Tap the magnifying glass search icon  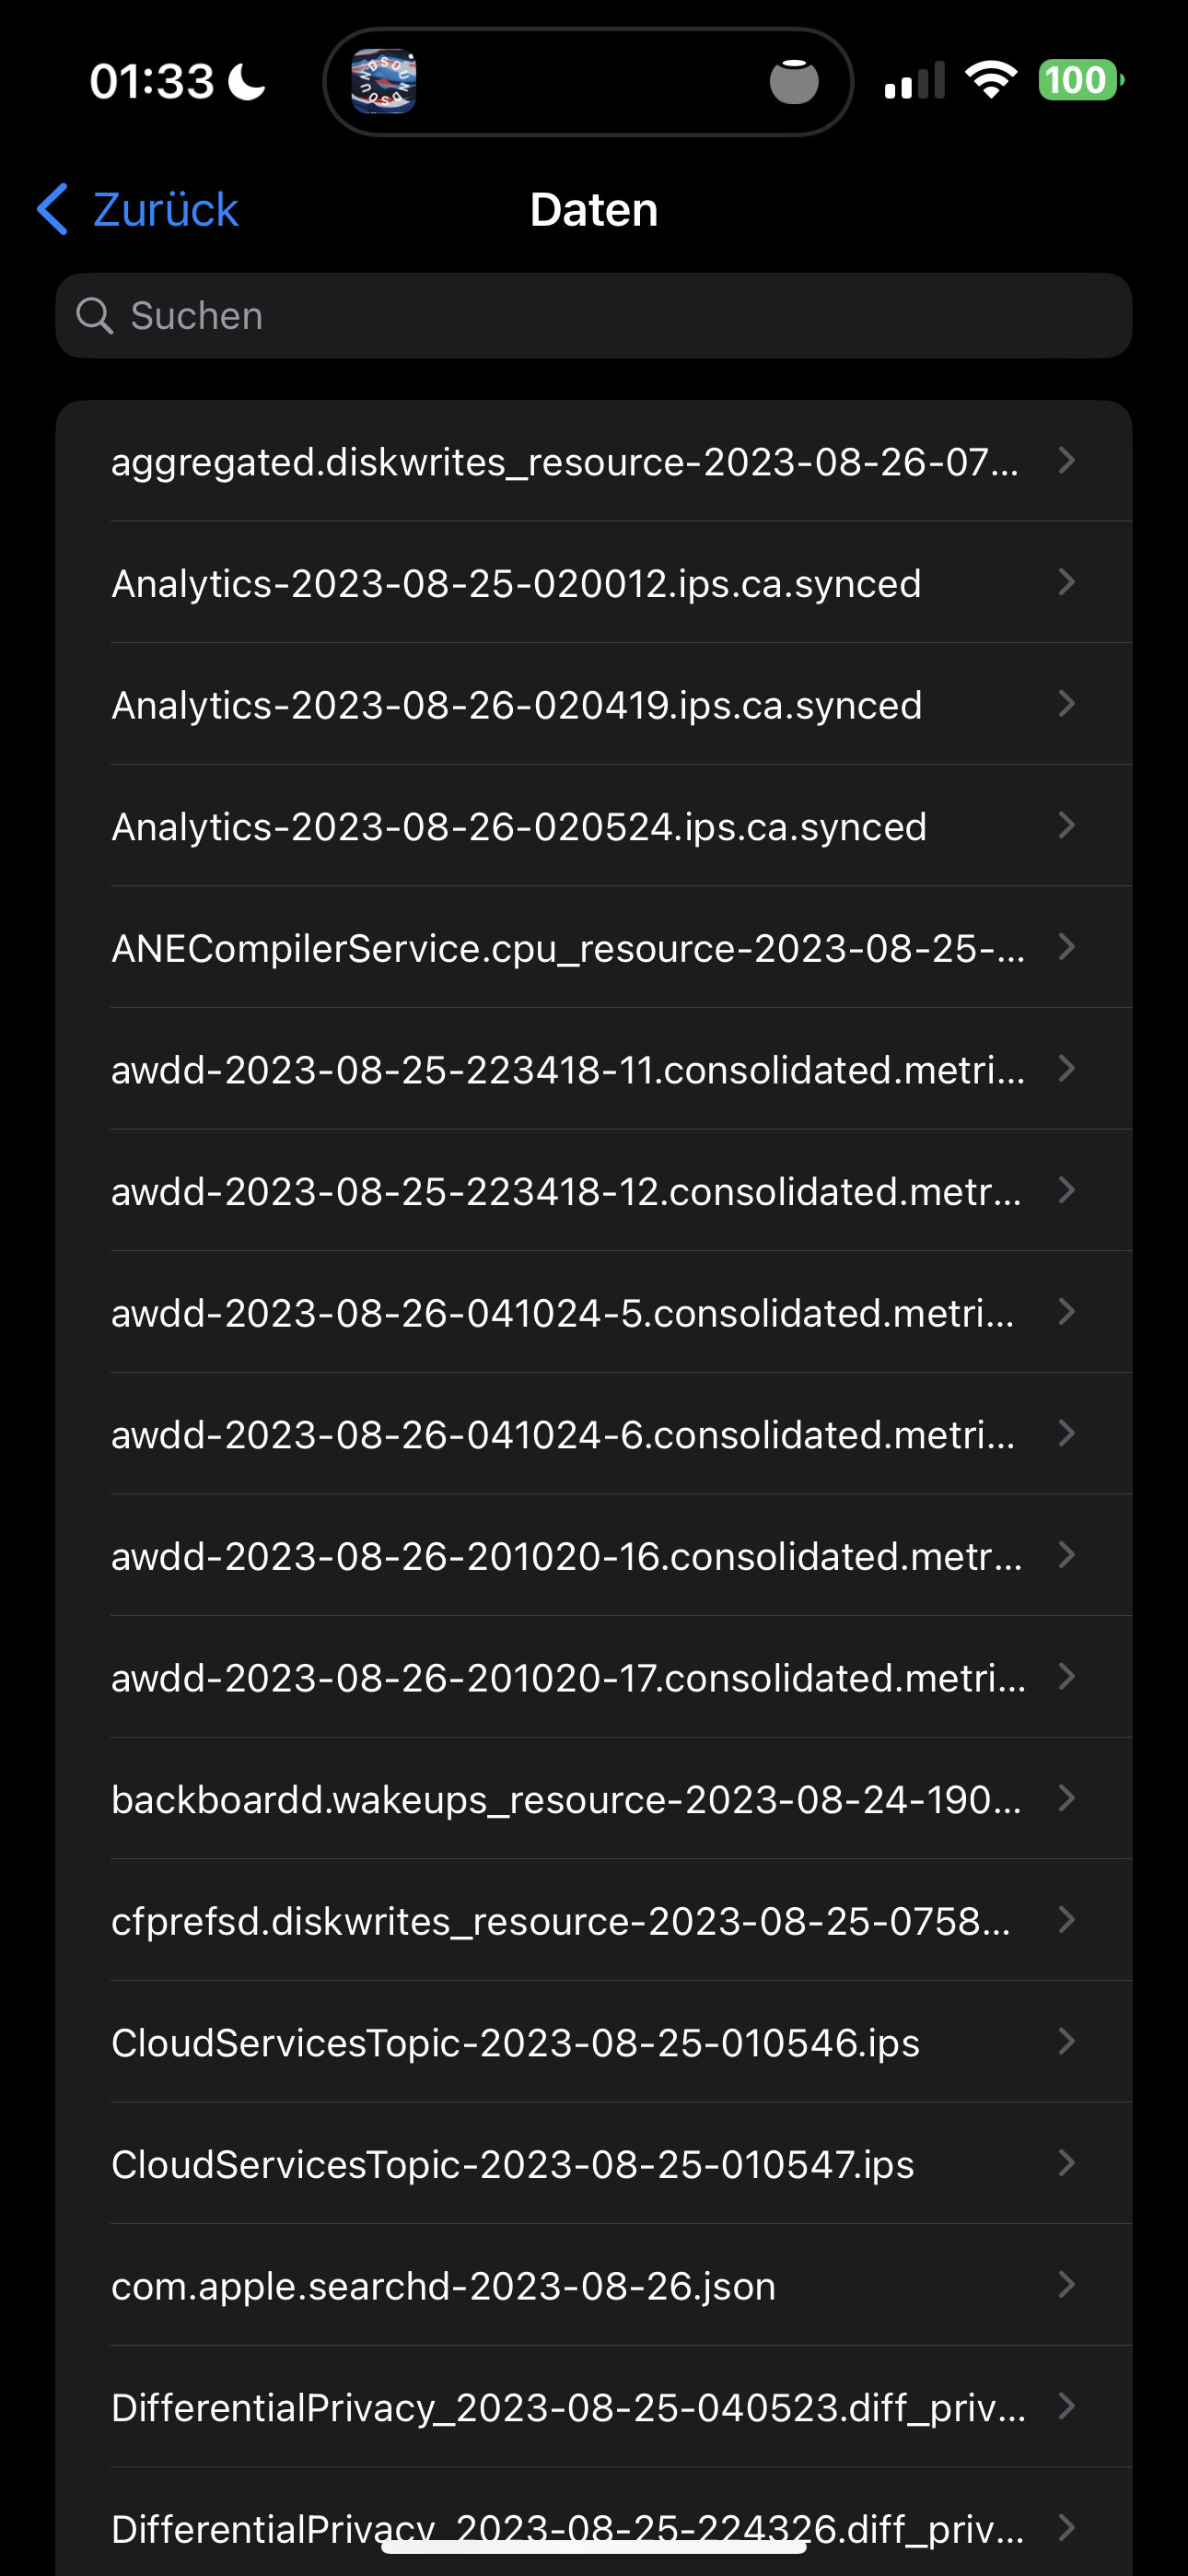point(95,316)
